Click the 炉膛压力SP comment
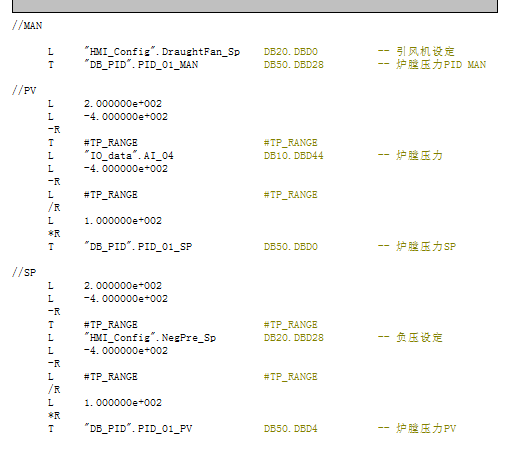 (x=426, y=247)
